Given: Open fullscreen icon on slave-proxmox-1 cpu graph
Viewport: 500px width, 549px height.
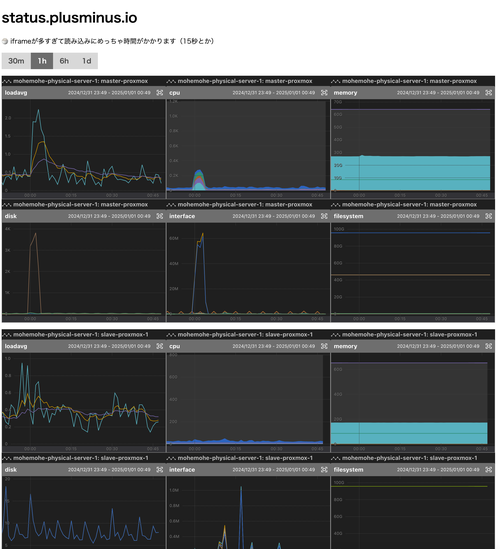Looking at the screenshot, I should coord(324,346).
